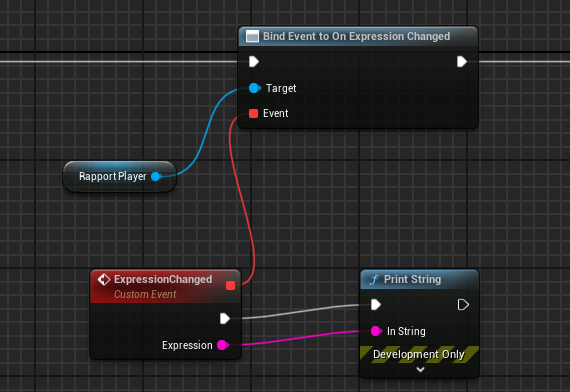This screenshot has width=570, height=392.
Task: Click the blue Target pin on Bind Event
Action: coord(254,88)
